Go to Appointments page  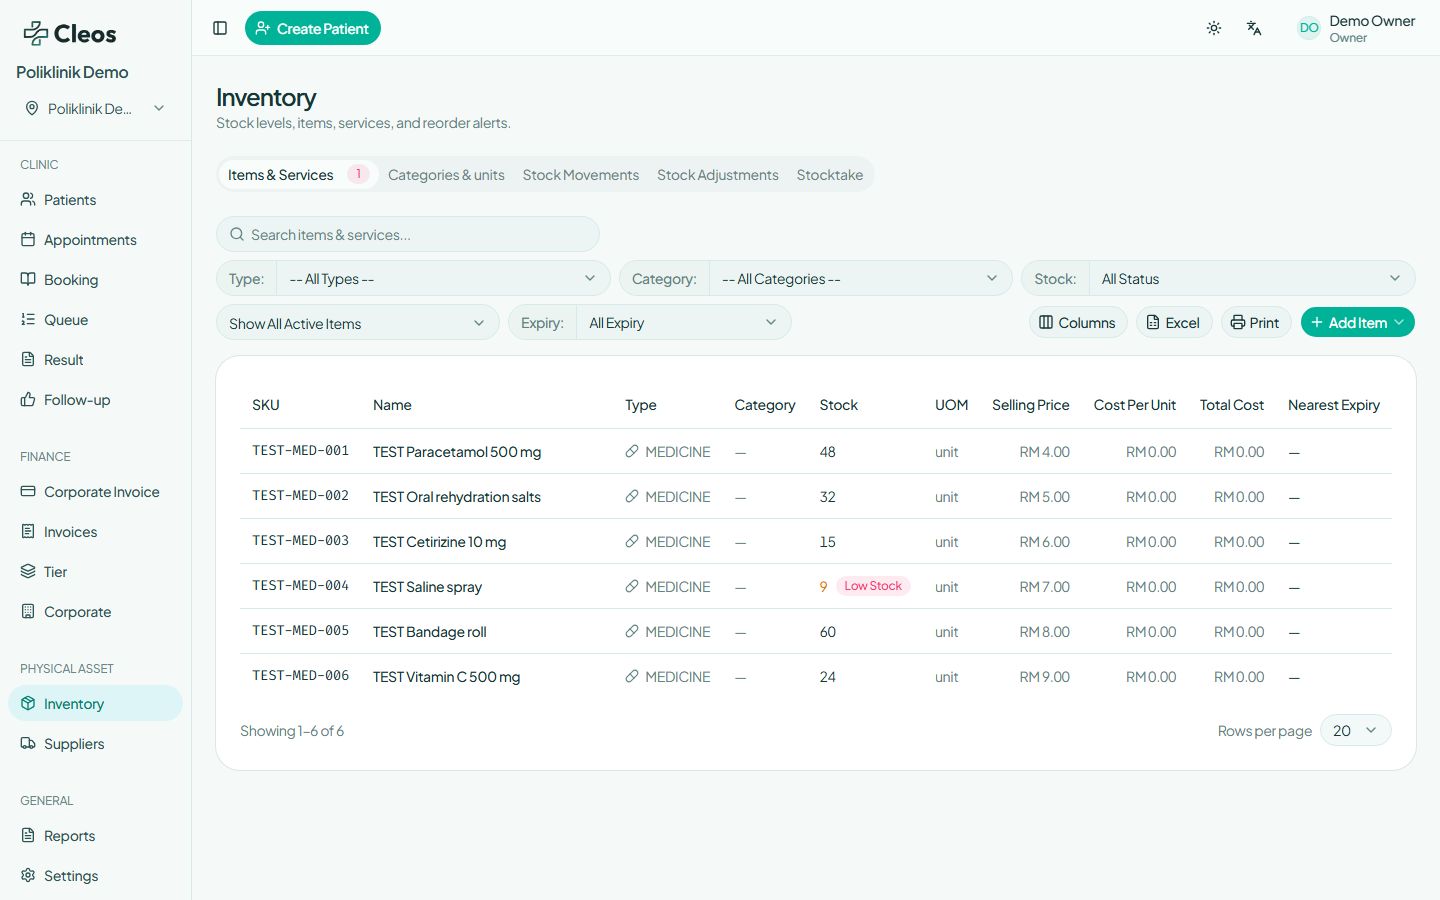point(95,240)
